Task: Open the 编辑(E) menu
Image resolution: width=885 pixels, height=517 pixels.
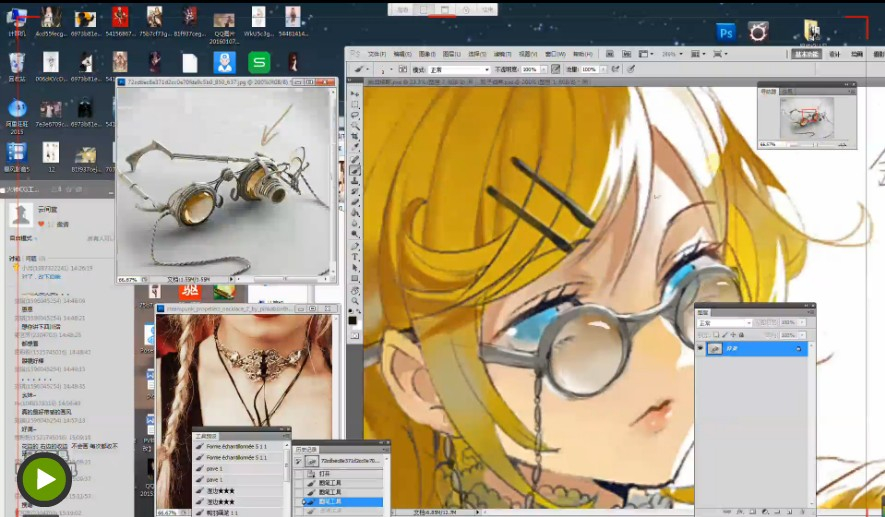Action: point(402,54)
